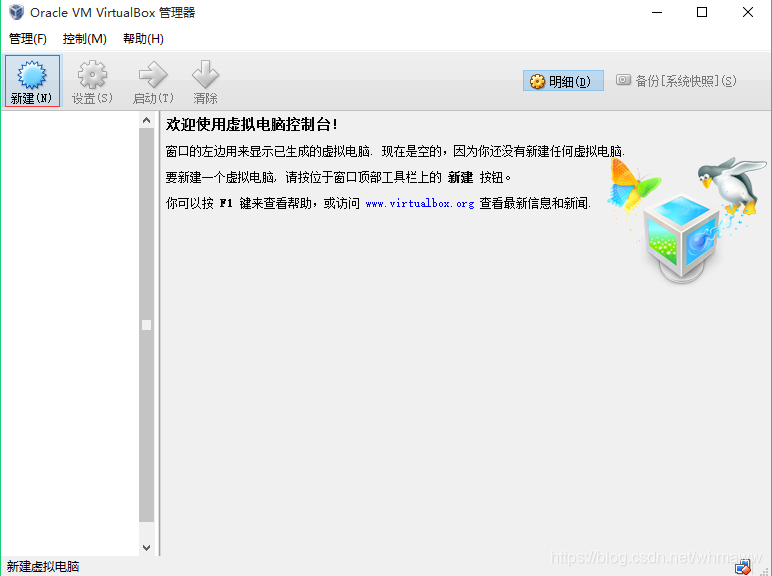
Task: Open Settings (设置) from the toolbar
Action: tap(92, 81)
